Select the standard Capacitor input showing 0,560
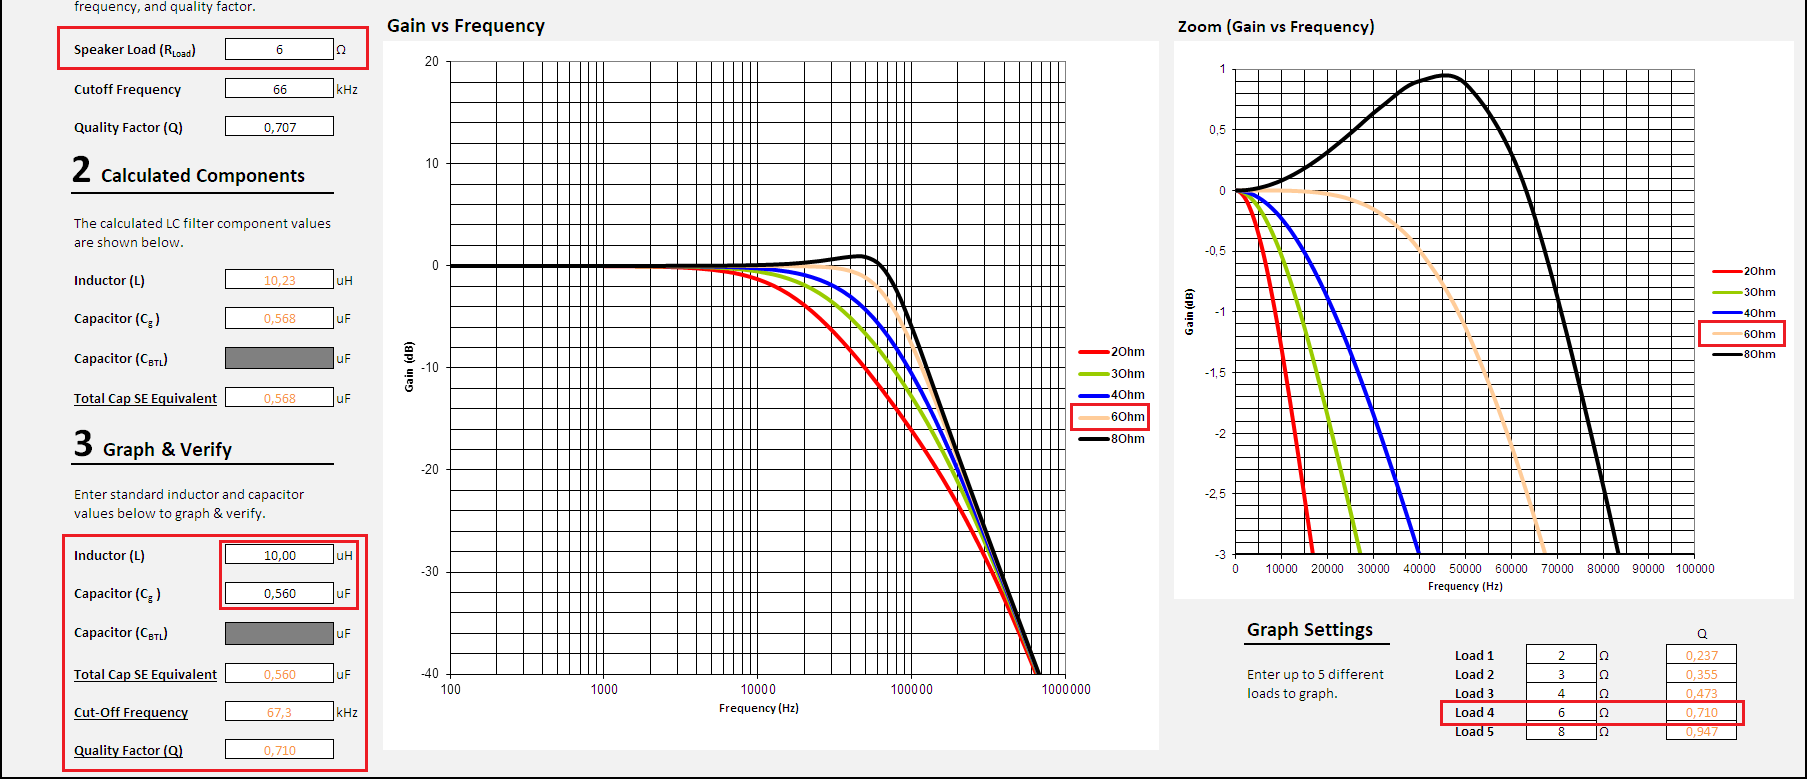Screen dimensions: 1807x781 (279, 594)
